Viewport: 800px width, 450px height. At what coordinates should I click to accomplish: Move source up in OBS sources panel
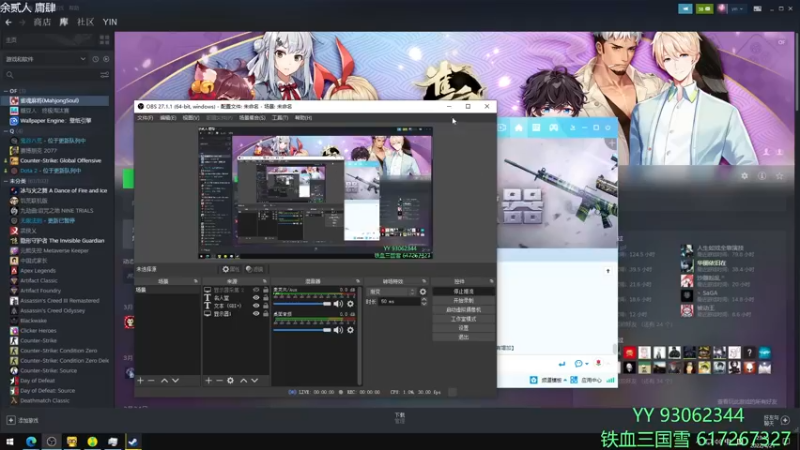(243, 381)
